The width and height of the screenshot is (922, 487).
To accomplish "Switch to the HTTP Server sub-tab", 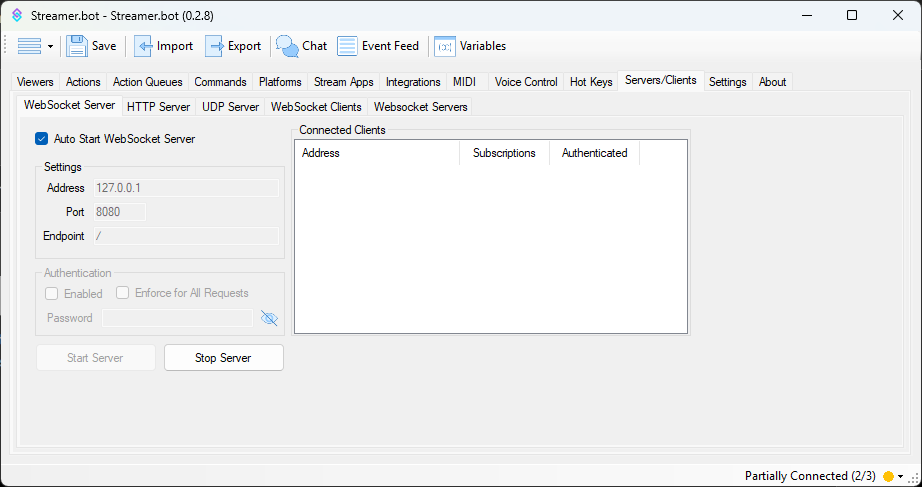I will (158, 106).
